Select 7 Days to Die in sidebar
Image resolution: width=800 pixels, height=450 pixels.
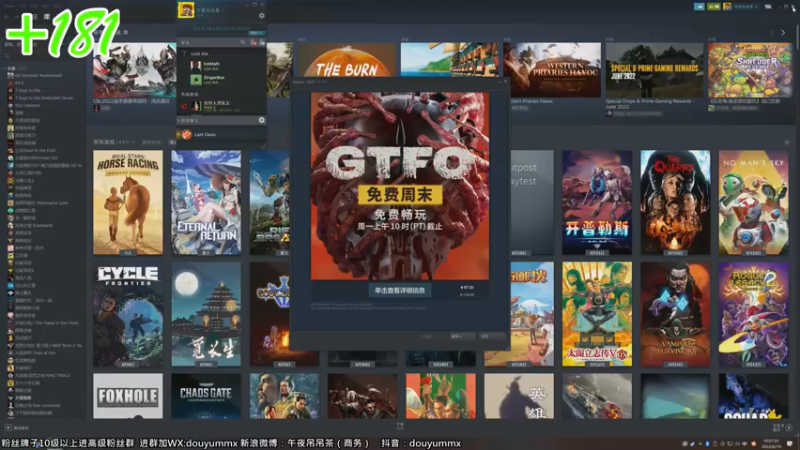28,90
